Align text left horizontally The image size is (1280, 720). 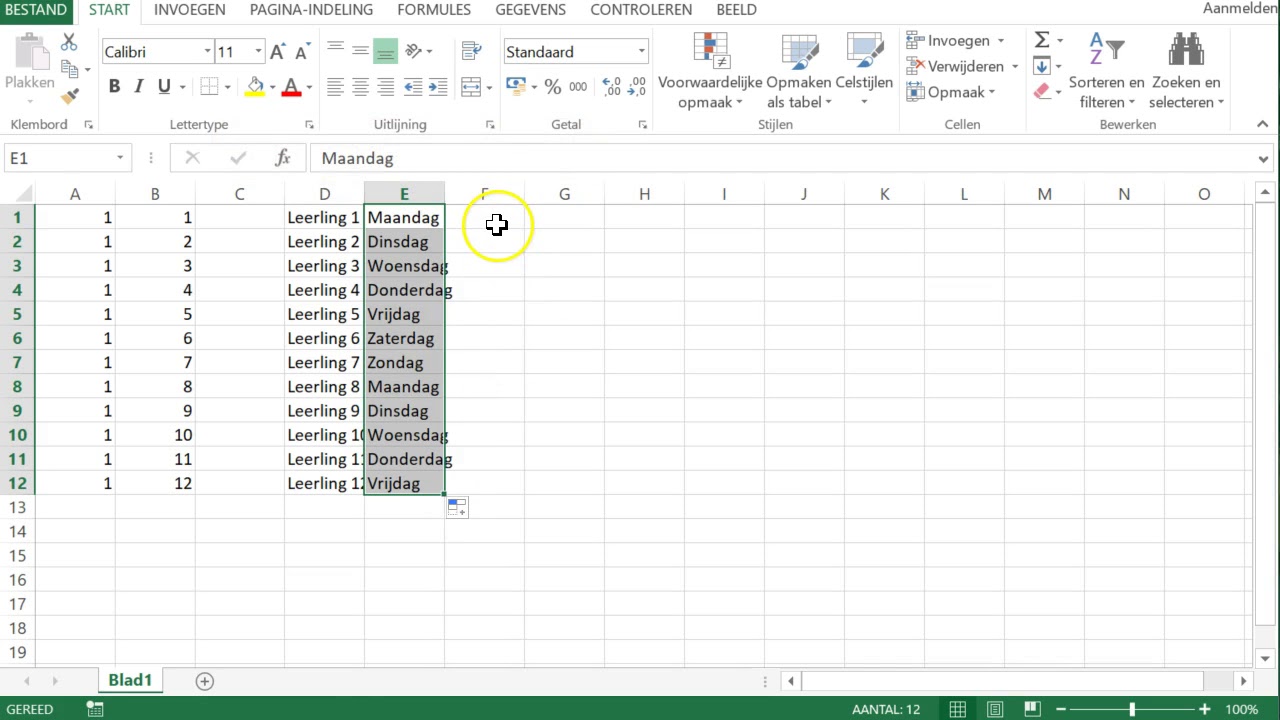[335, 87]
